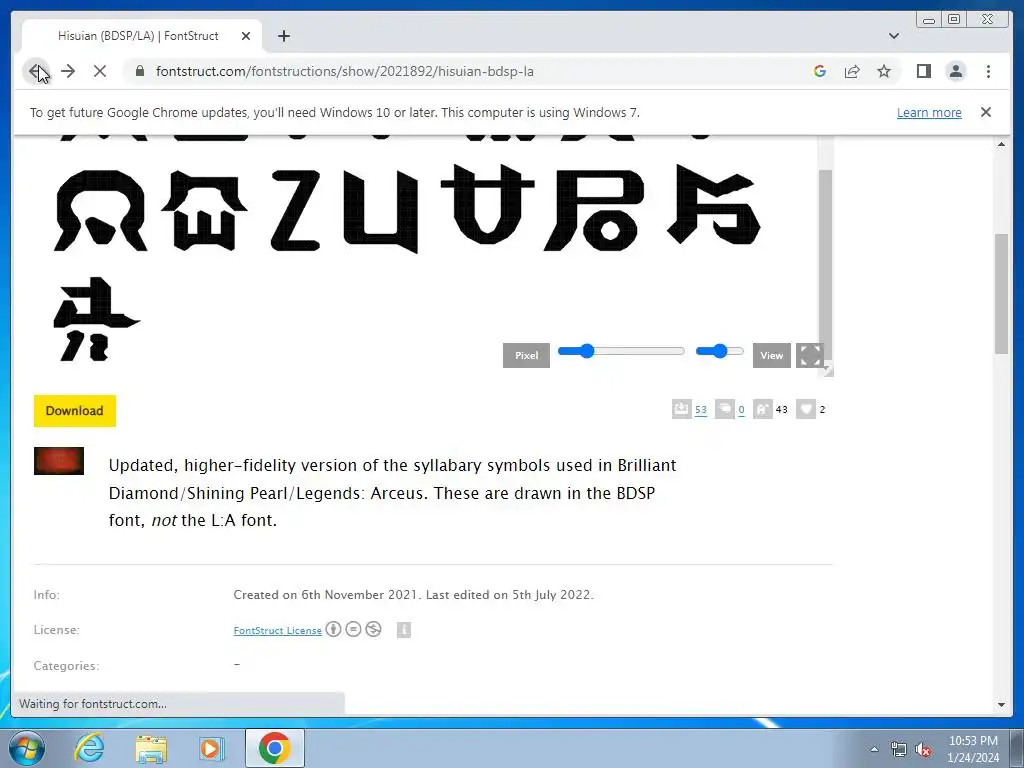Click the Chrome taskbar icon
Image resolution: width=1024 pixels, height=768 pixels.
point(274,748)
